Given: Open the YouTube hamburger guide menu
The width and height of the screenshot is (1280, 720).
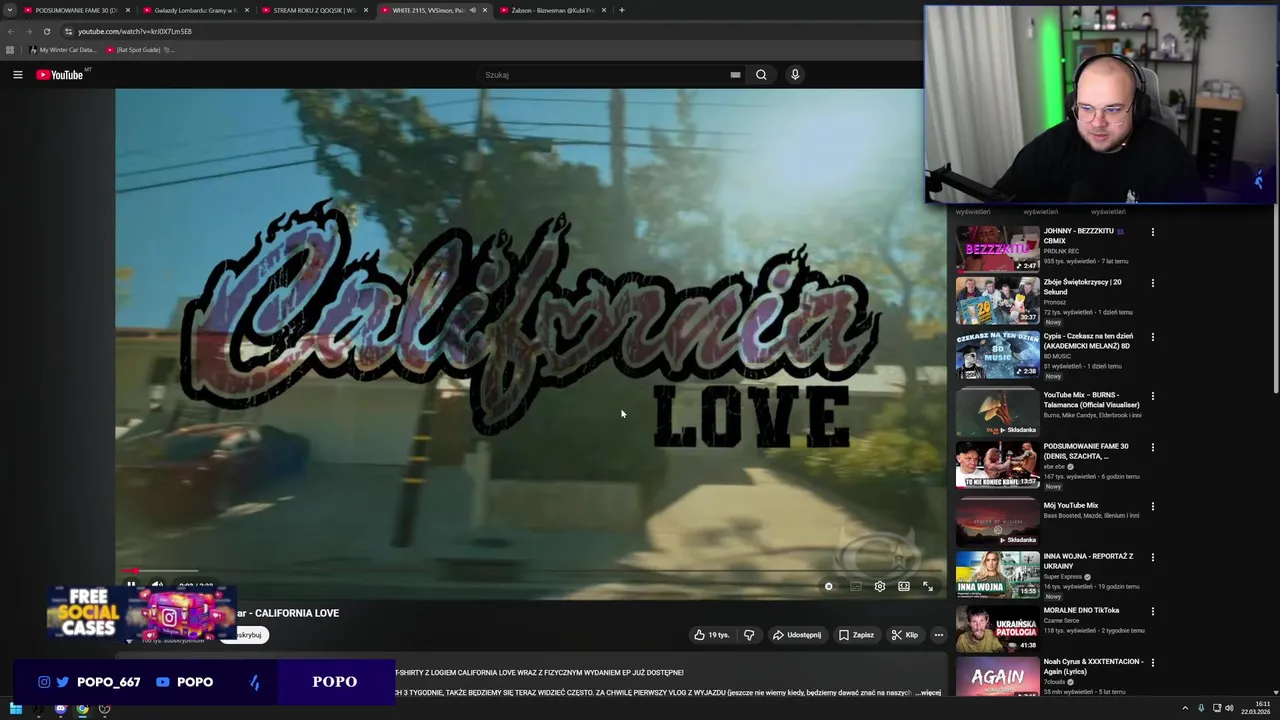Looking at the screenshot, I should tap(17, 75).
